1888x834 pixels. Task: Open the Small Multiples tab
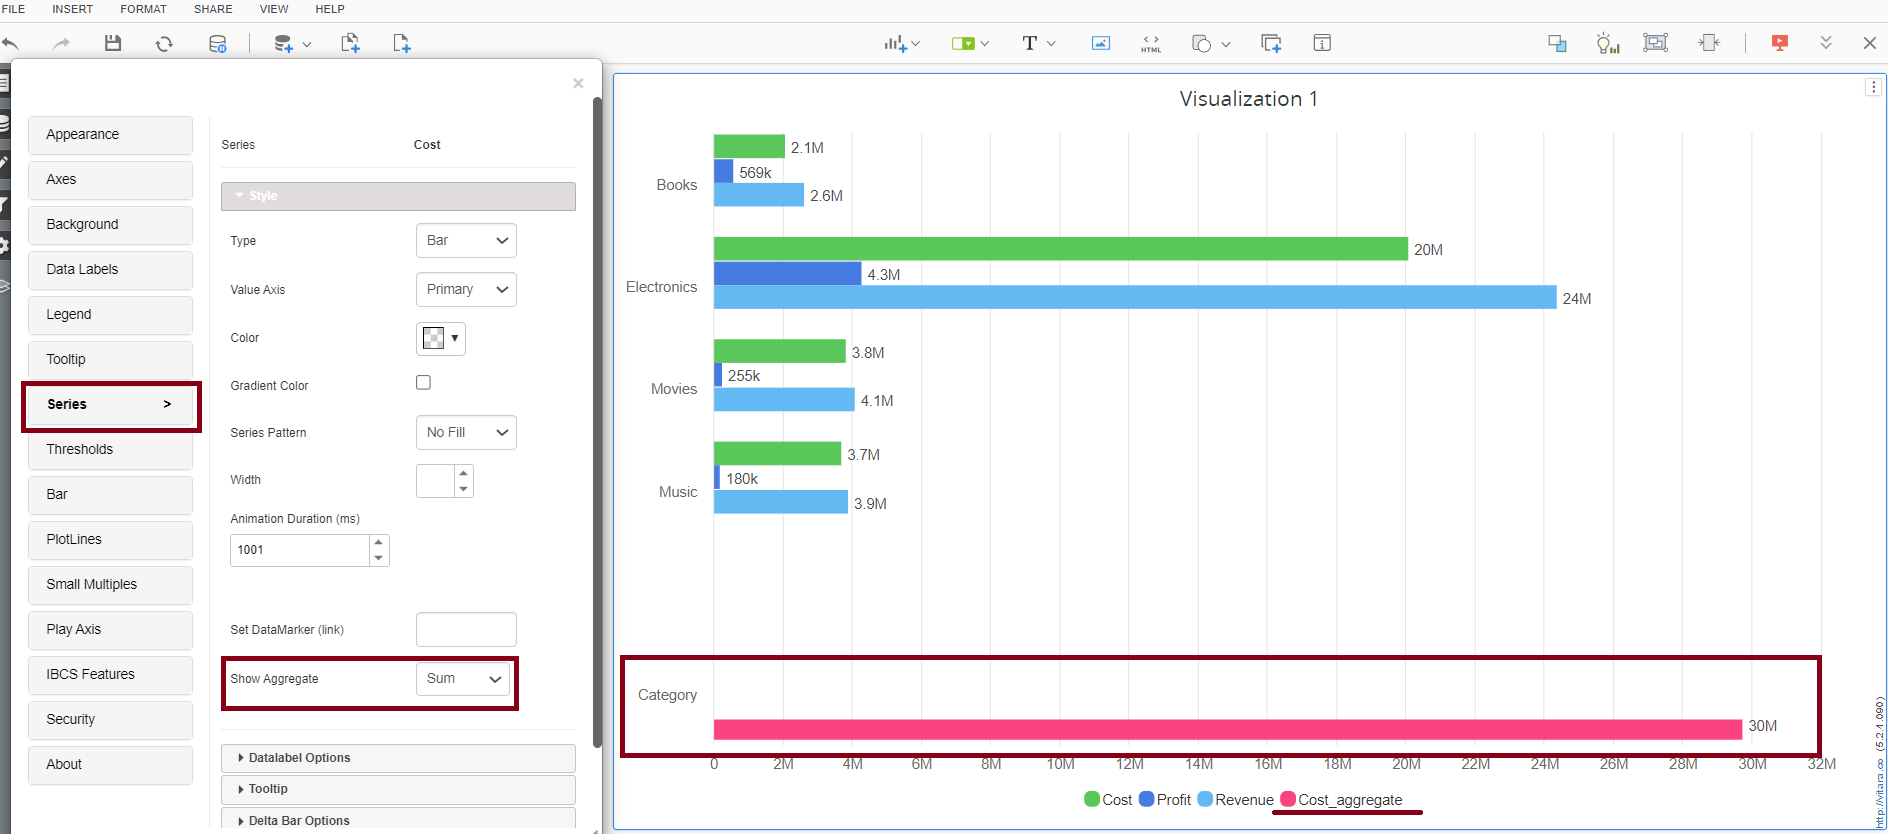point(110,584)
